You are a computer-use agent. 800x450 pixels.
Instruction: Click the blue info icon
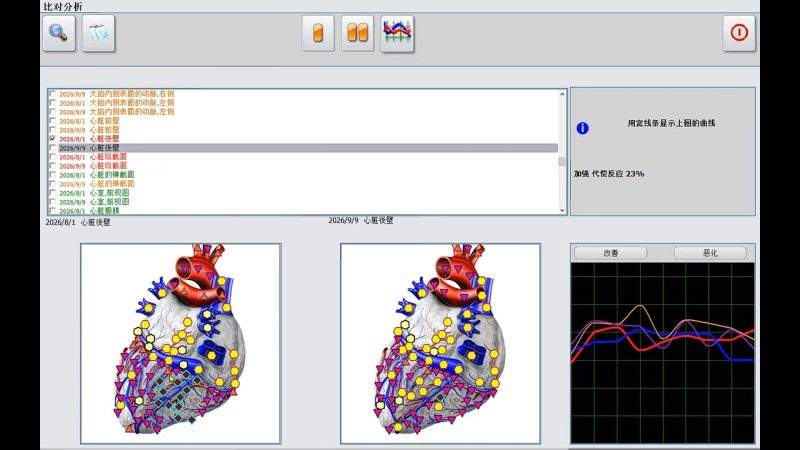coord(582,128)
